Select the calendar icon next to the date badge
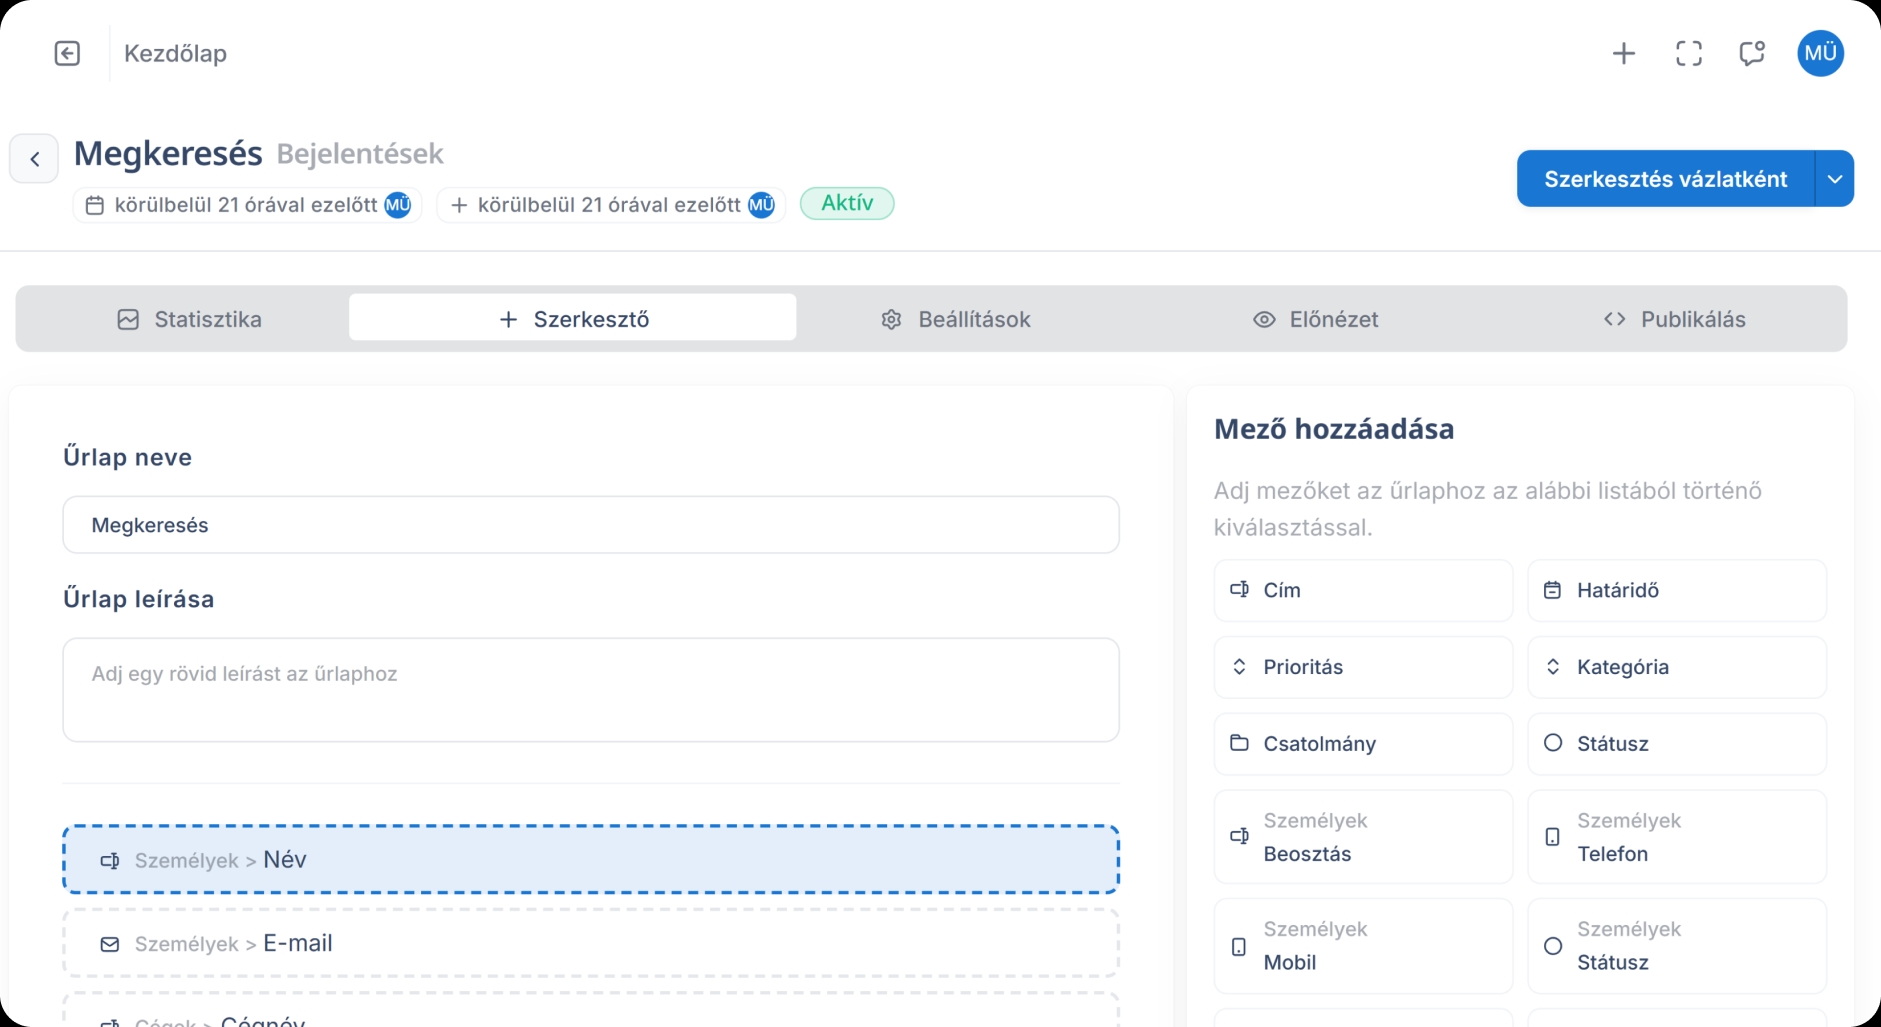 point(95,203)
